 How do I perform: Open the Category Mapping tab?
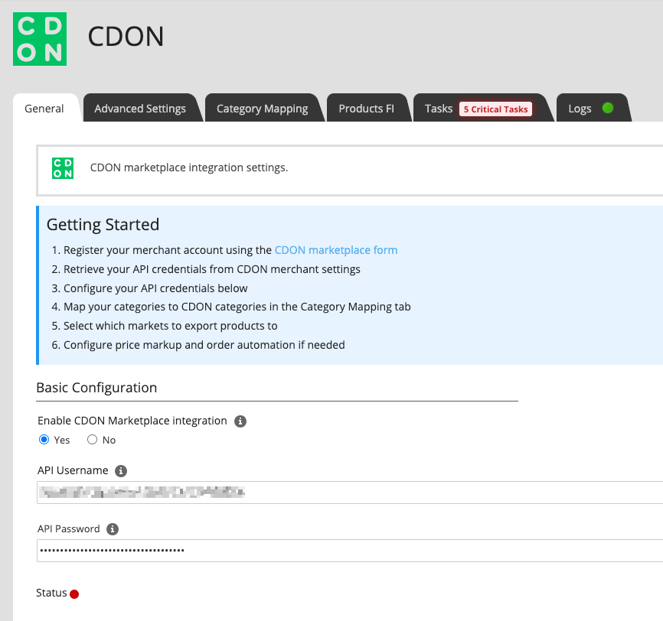pos(262,108)
